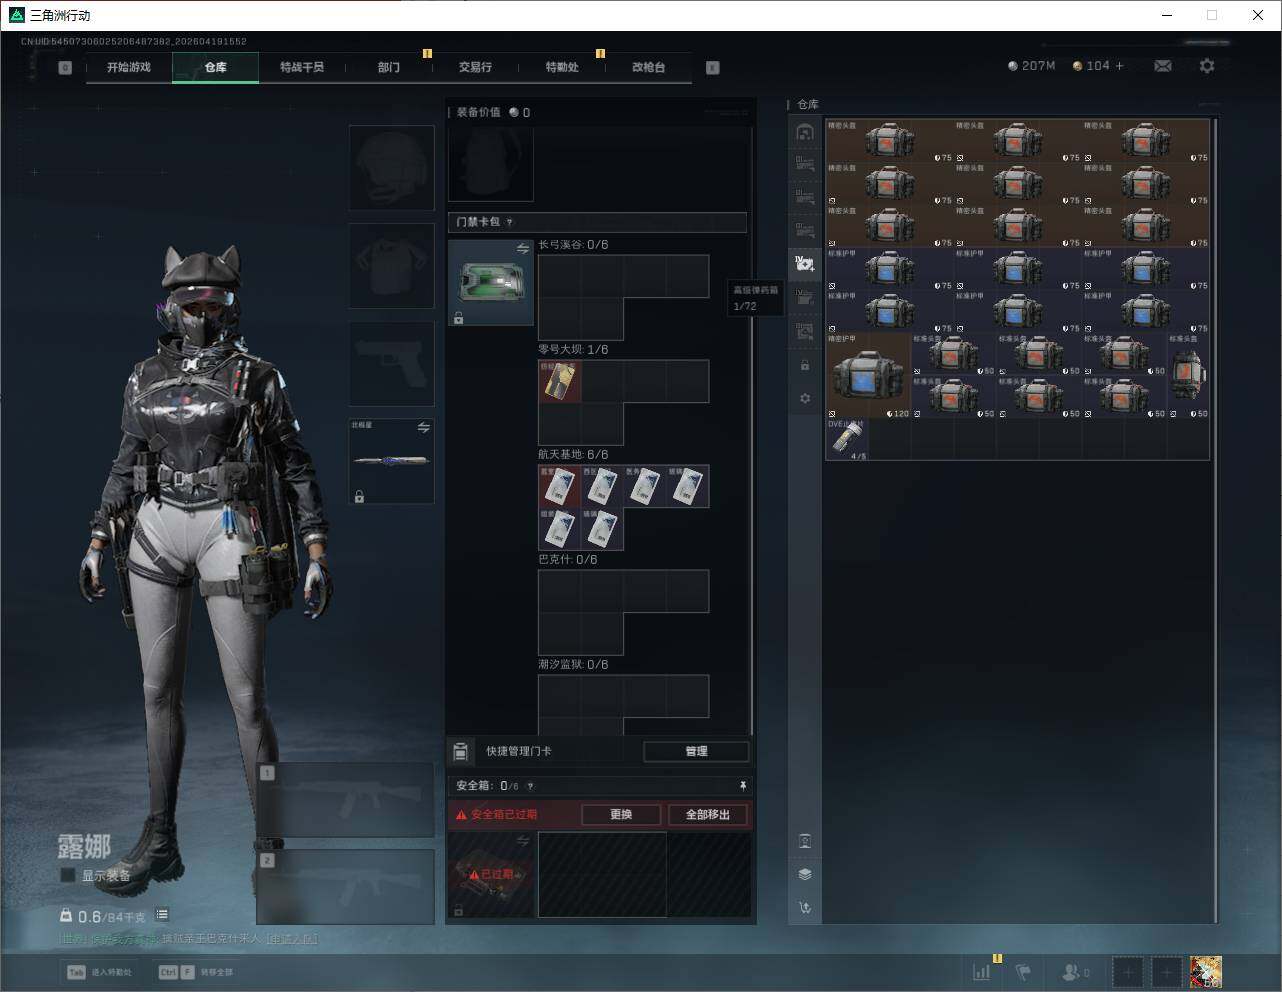Image resolution: width=1282 pixels, height=992 pixels.
Task: Click the 全部移出 button
Action: (708, 814)
